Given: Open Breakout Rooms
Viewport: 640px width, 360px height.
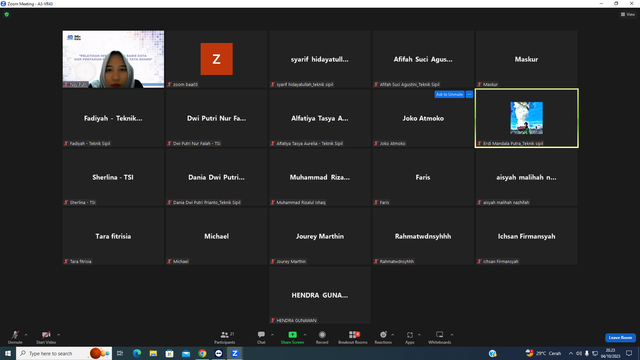Looking at the screenshot, I should tap(353, 337).
